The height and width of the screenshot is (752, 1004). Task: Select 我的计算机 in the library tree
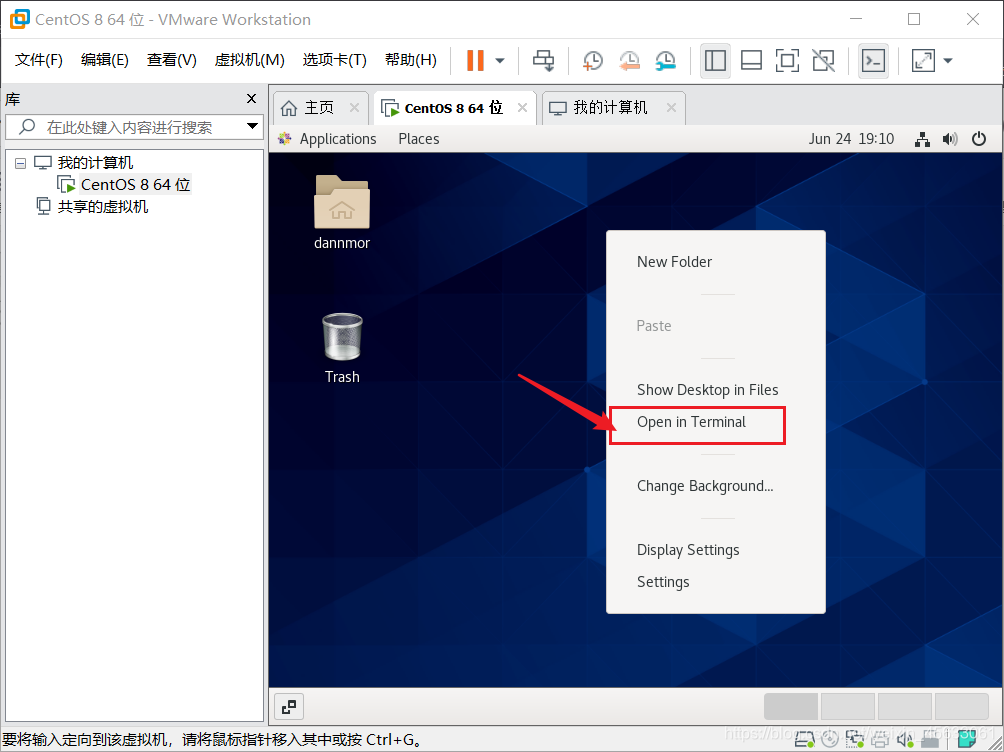tap(95, 163)
